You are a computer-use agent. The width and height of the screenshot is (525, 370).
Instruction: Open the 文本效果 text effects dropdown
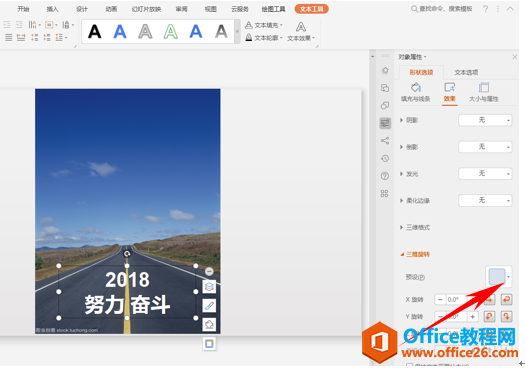point(301,32)
